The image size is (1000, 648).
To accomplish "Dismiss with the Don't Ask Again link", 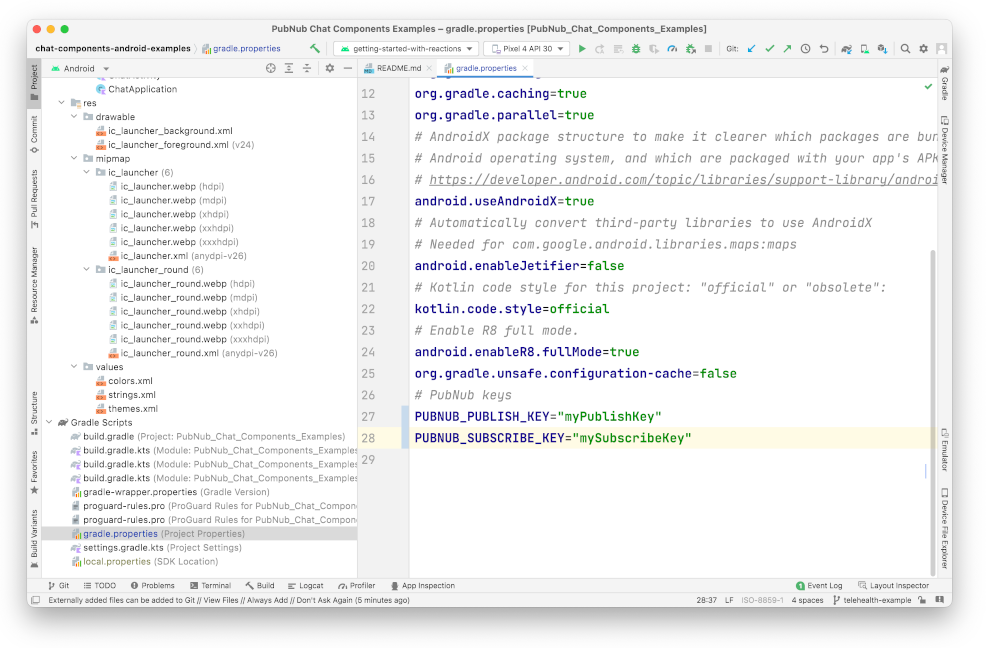I will pyautogui.click(x=325, y=600).
